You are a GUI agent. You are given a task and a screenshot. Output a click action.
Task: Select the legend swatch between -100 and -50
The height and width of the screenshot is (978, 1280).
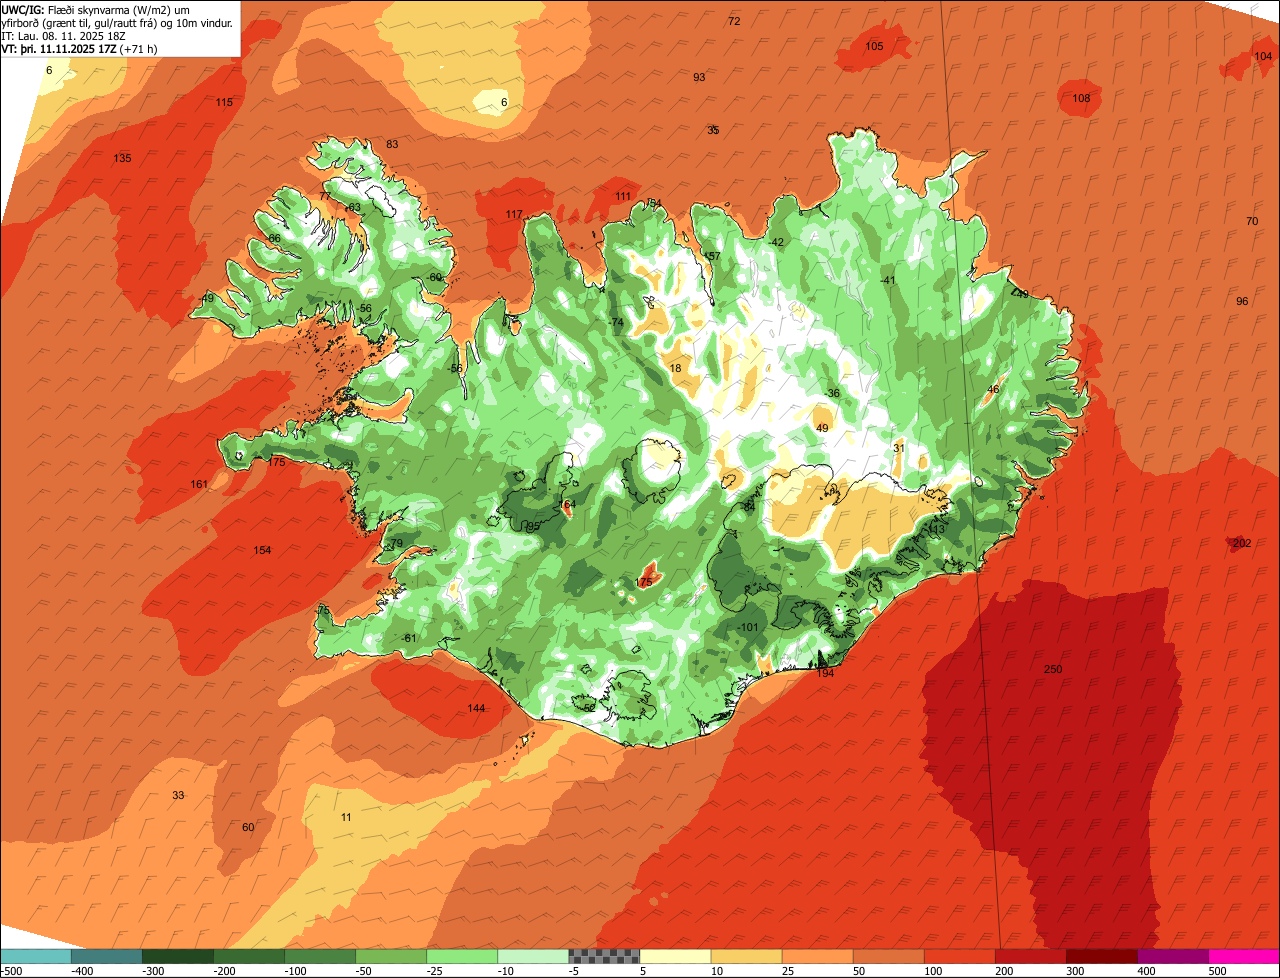[319, 956]
